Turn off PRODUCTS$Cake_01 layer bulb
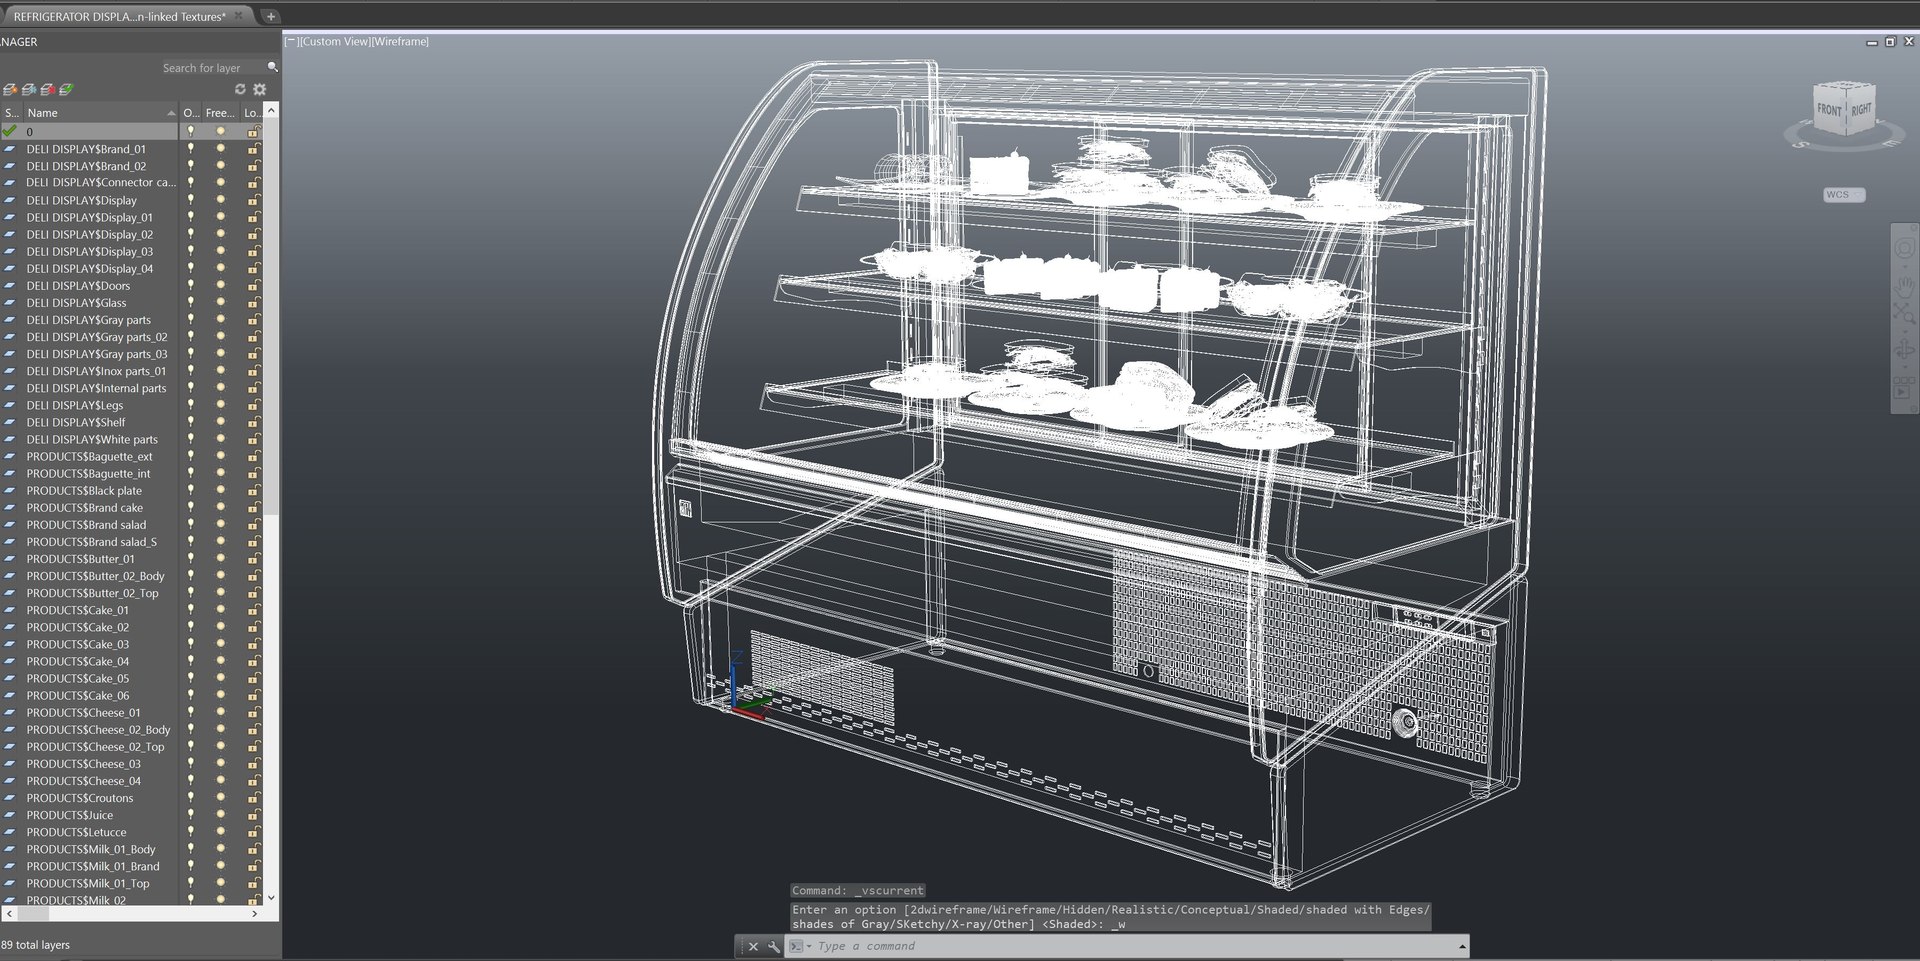Image resolution: width=1920 pixels, height=961 pixels. 191,610
